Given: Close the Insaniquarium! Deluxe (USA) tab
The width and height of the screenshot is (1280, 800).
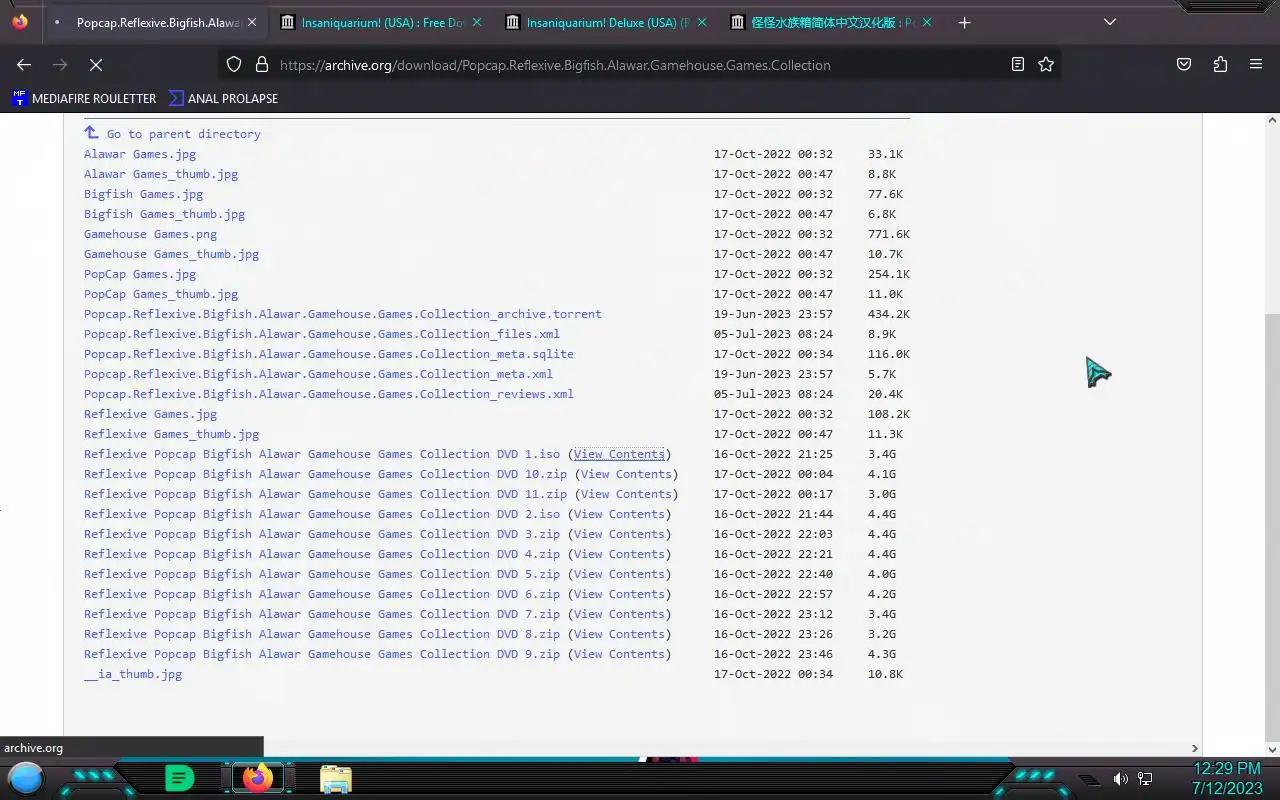Looking at the screenshot, I should 702,22.
